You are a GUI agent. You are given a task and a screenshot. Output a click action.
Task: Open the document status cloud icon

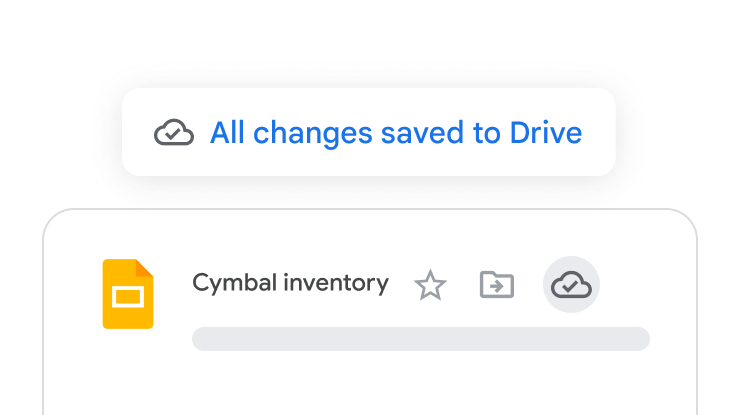coord(571,286)
